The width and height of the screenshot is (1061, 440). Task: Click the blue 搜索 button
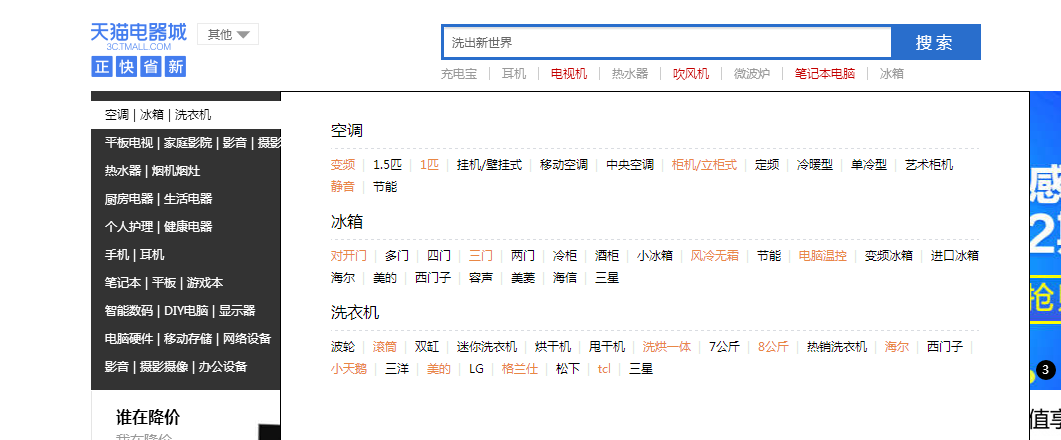tap(934, 43)
